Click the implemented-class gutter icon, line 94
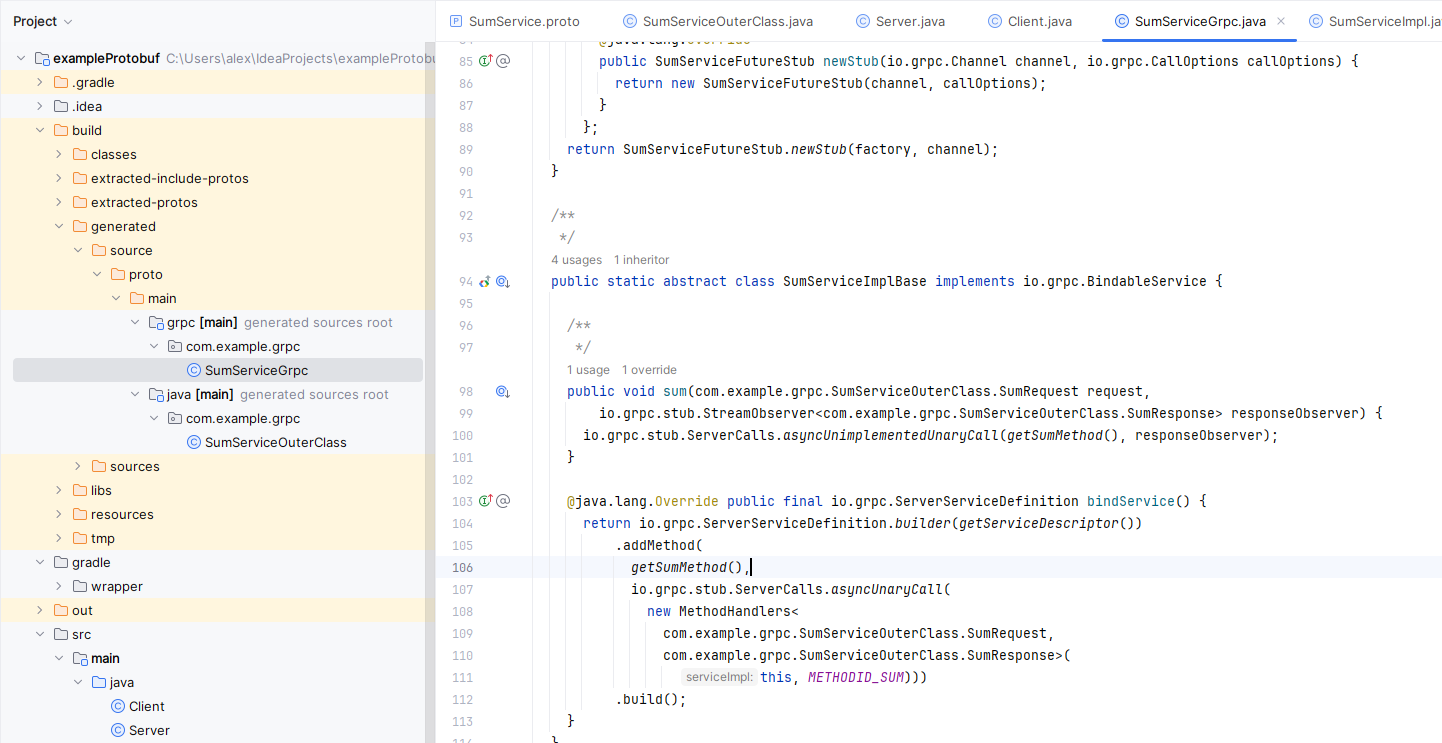1442x743 pixels. [485, 282]
